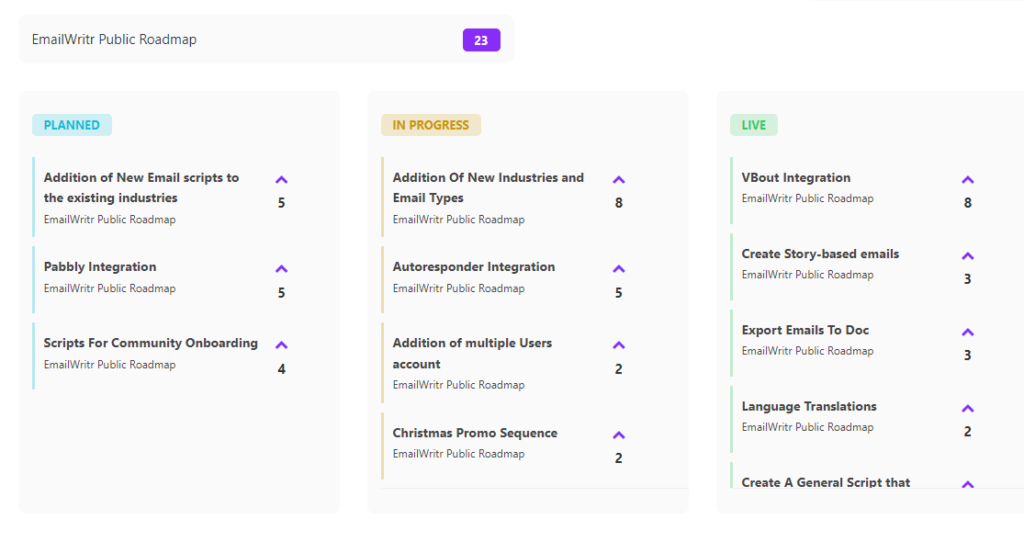Screen dimensions: 1024x542
Task: Upvote Scripts For Community Onboarding
Action: (x=281, y=345)
